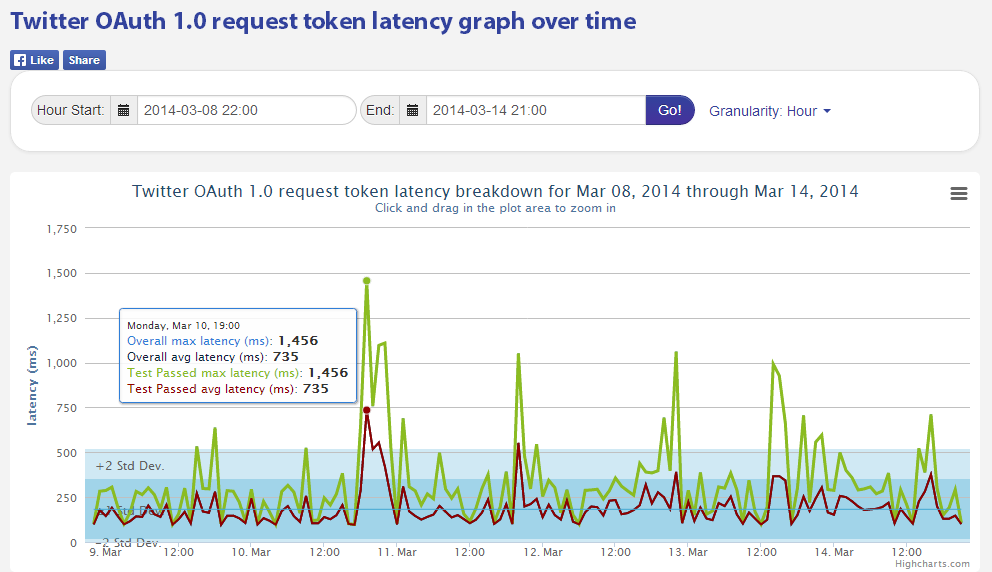Click the Go! button
The width and height of the screenshot is (992, 572).
[x=670, y=110]
